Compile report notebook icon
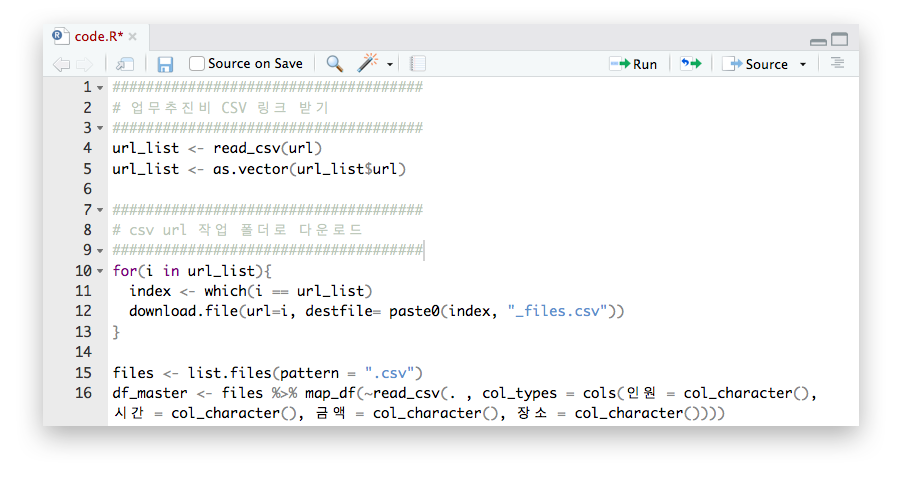The width and height of the screenshot is (898, 488). tap(418, 64)
